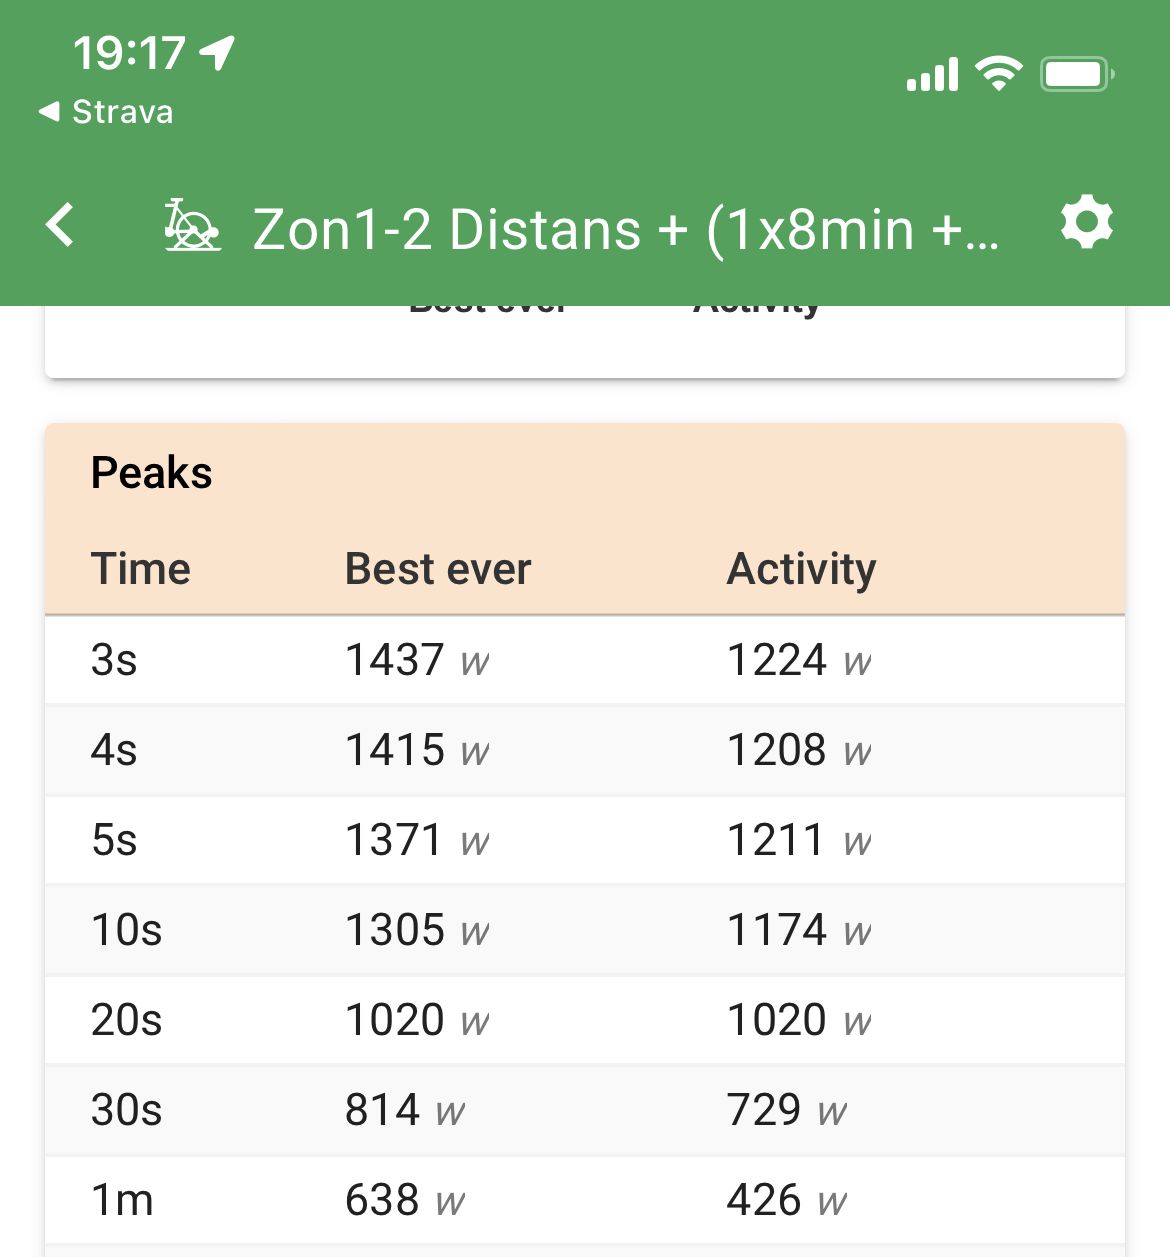Tap the battery status icon
This screenshot has width=1170, height=1257.
click(1076, 74)
